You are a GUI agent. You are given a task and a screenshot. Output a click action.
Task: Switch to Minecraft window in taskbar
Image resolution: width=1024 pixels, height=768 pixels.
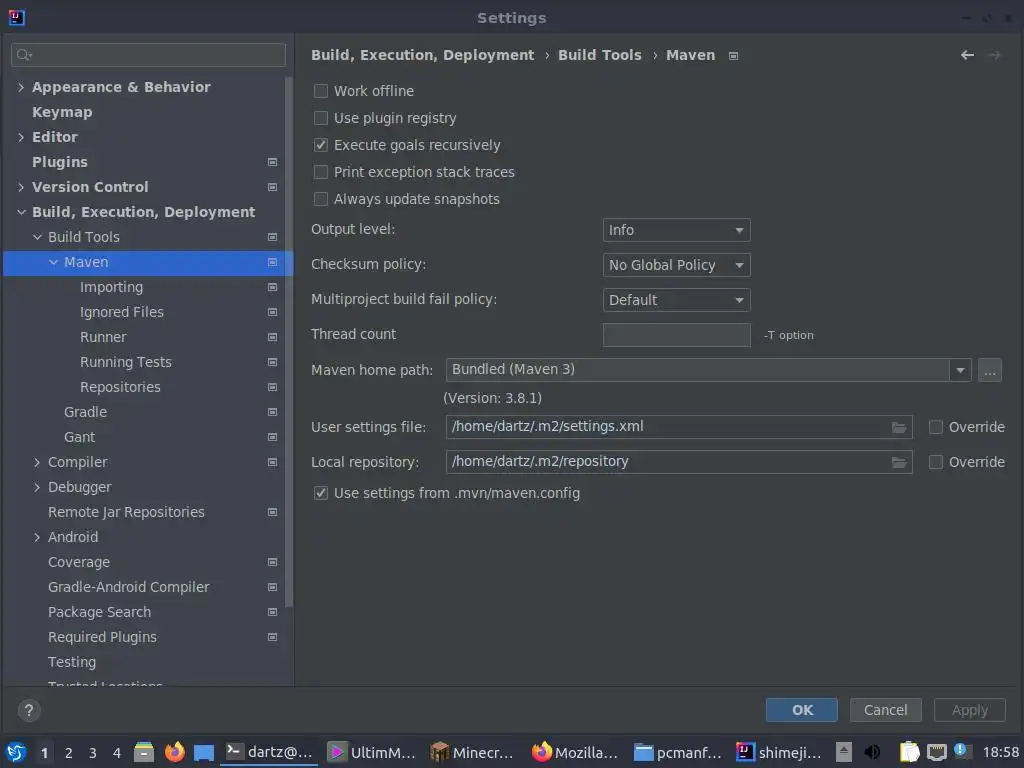(x=472, y=752)
